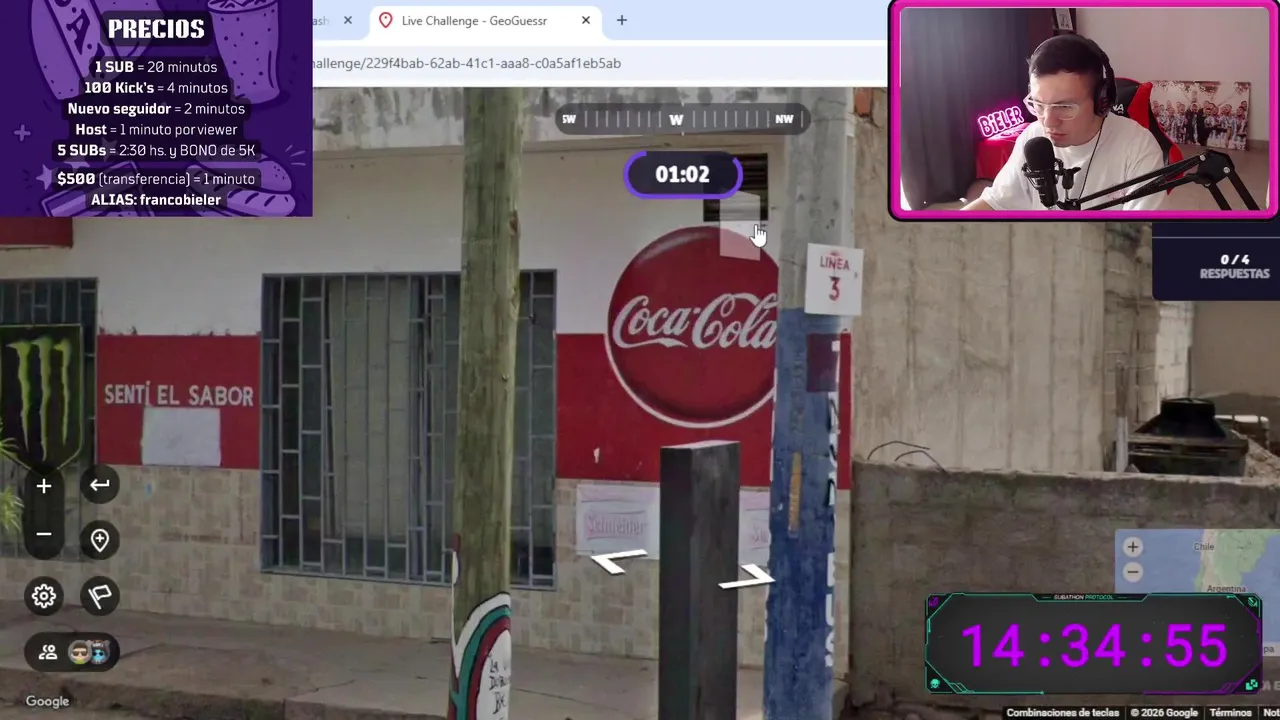
Task: Open GeoGuessr settings gear
Action: pyautogui.click(x=44, y=596)
